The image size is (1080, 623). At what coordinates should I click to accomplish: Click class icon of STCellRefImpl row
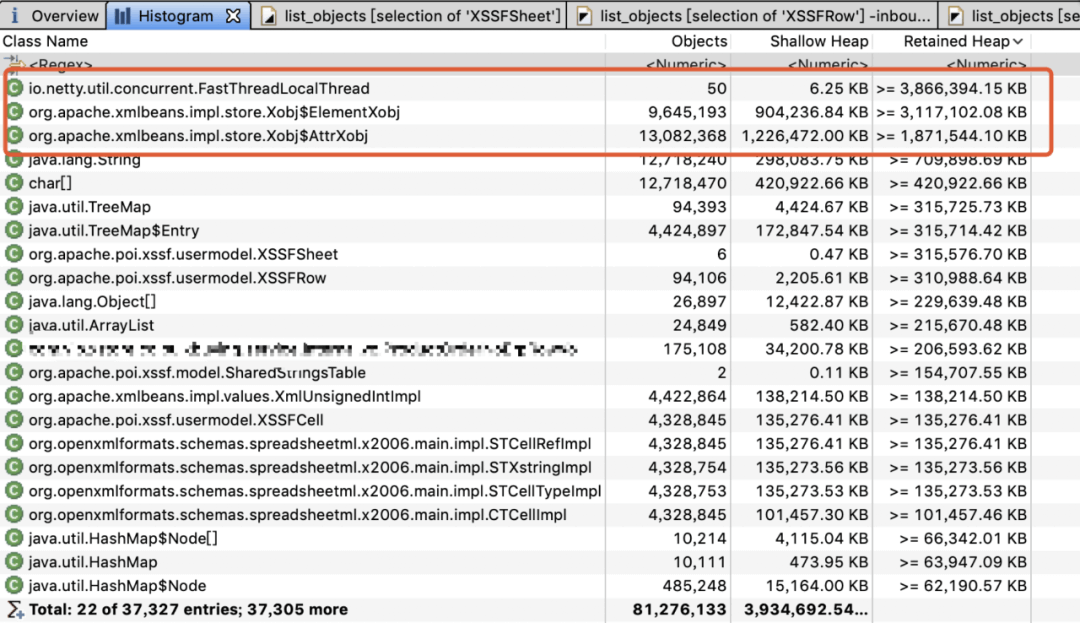pyautogui.click(x=14, y=443)
